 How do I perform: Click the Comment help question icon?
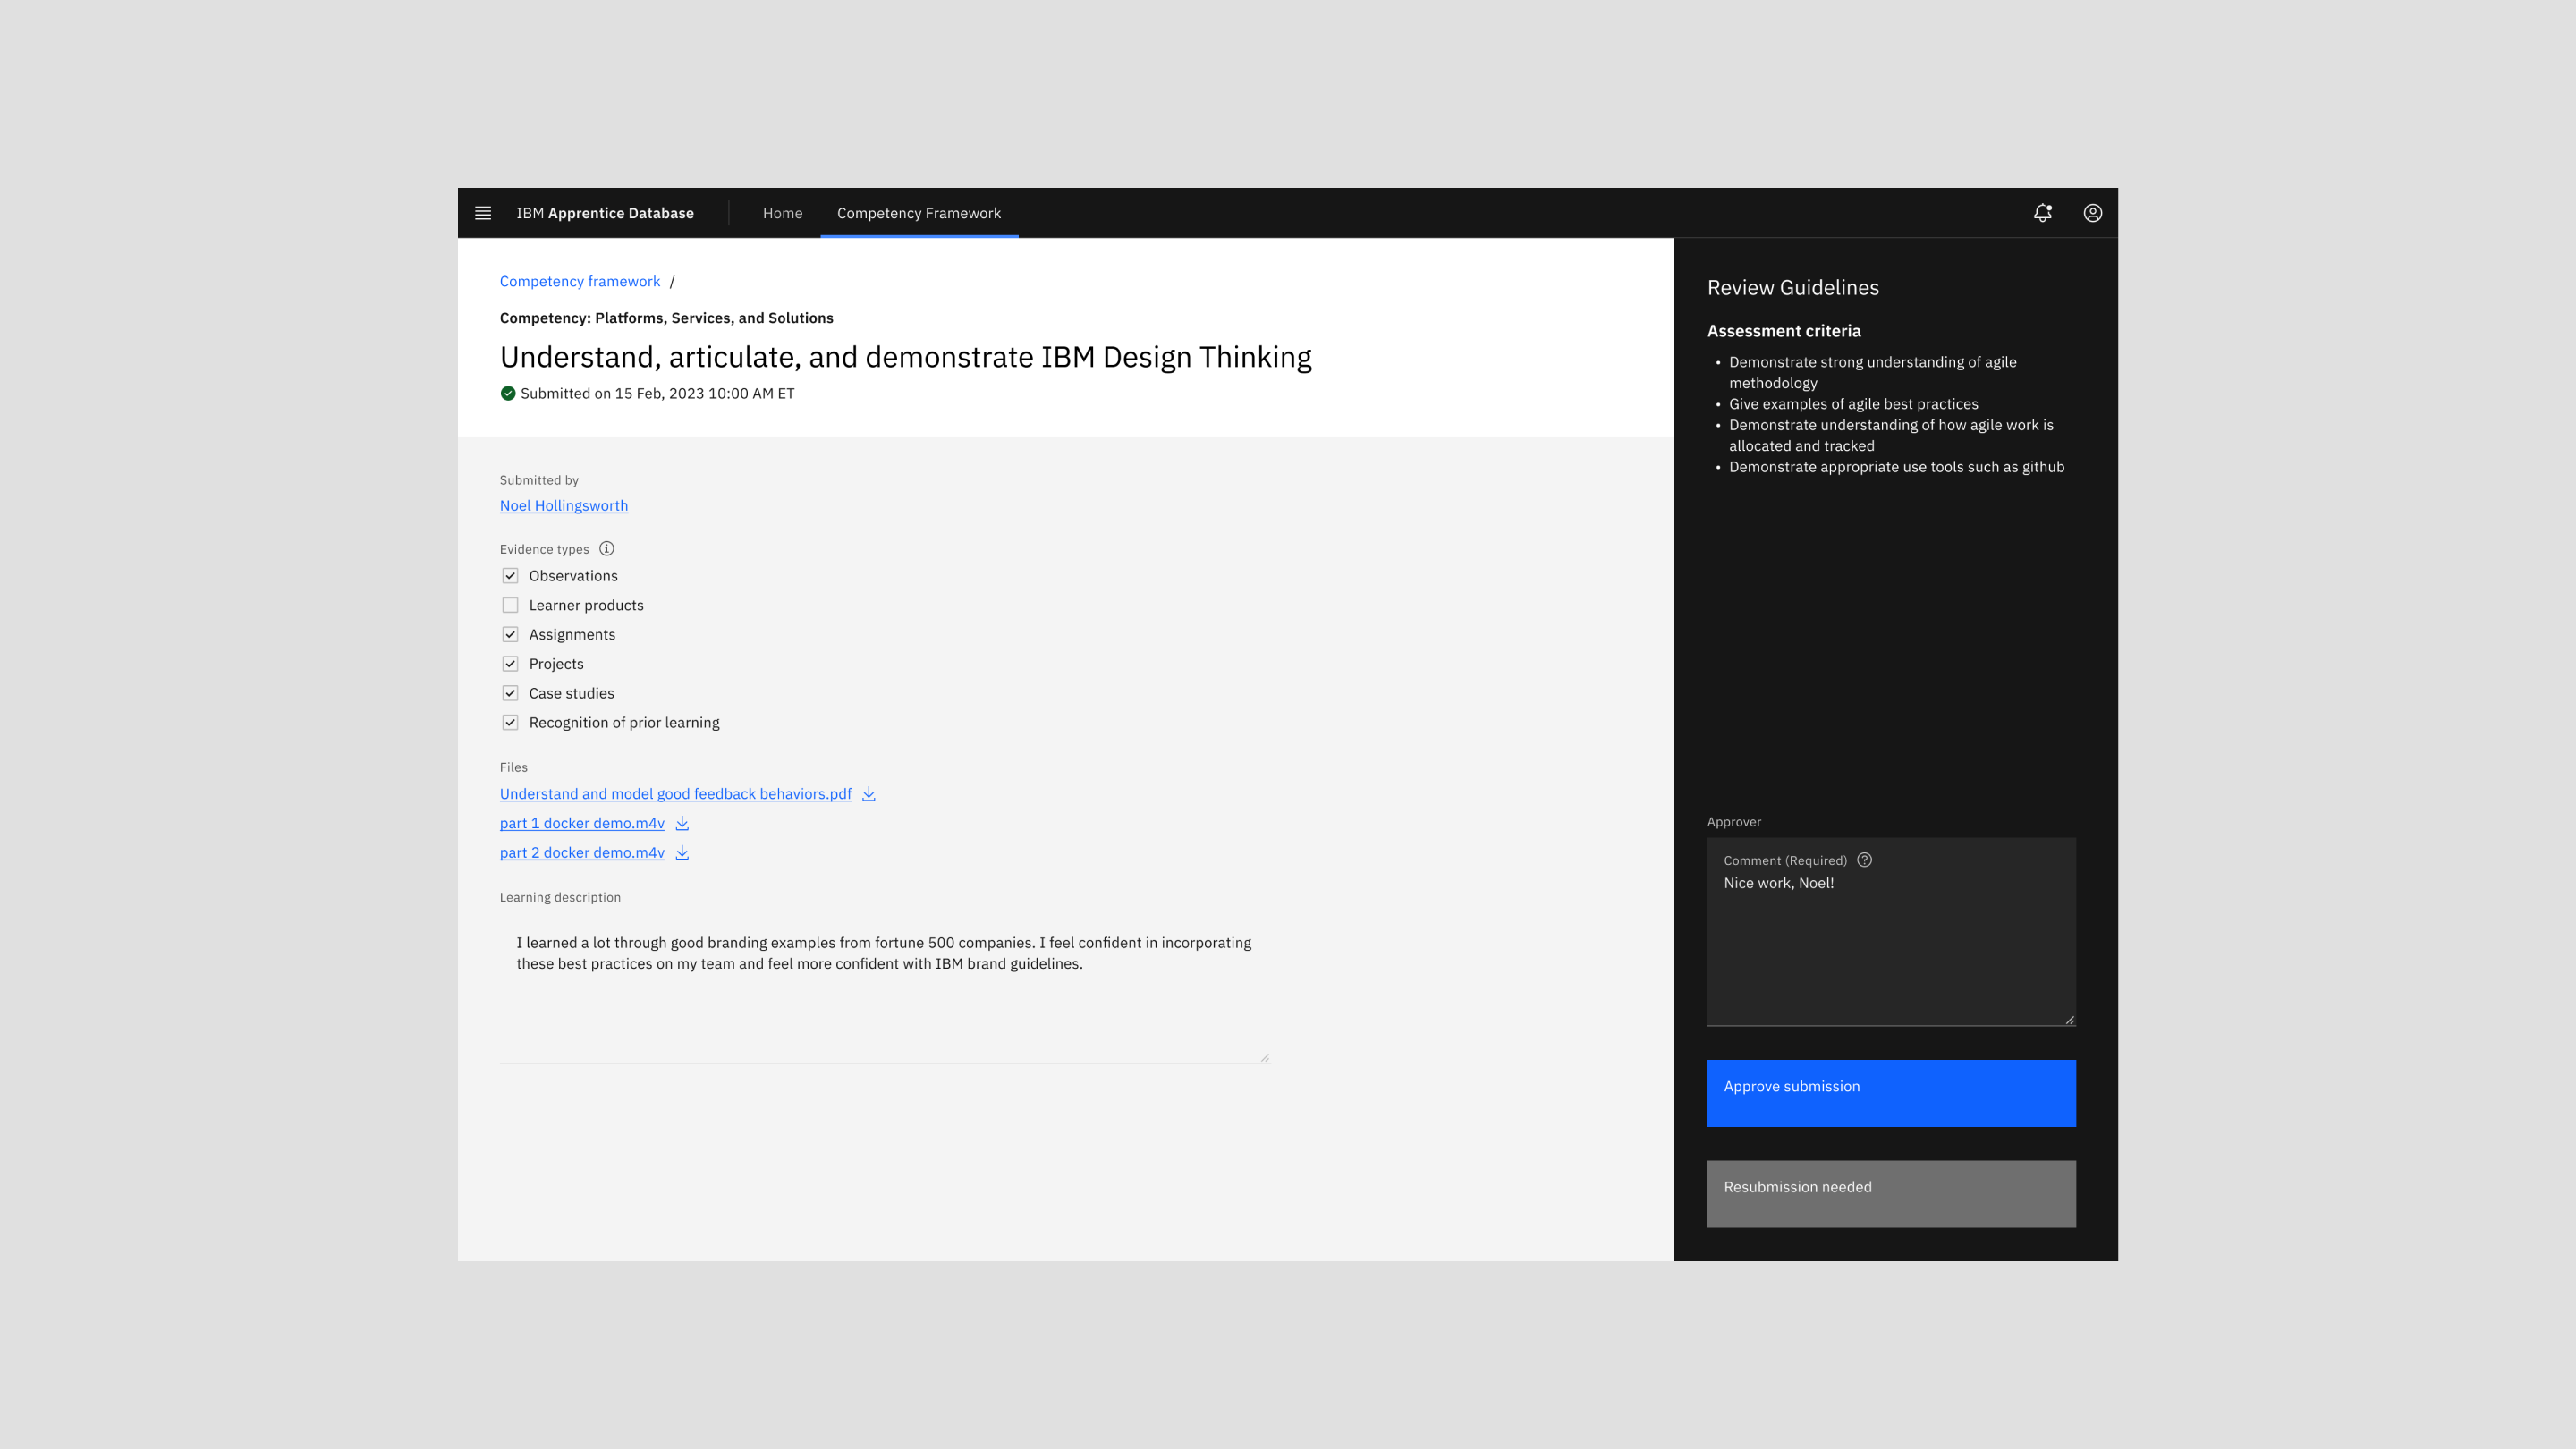pos(1865,860)
